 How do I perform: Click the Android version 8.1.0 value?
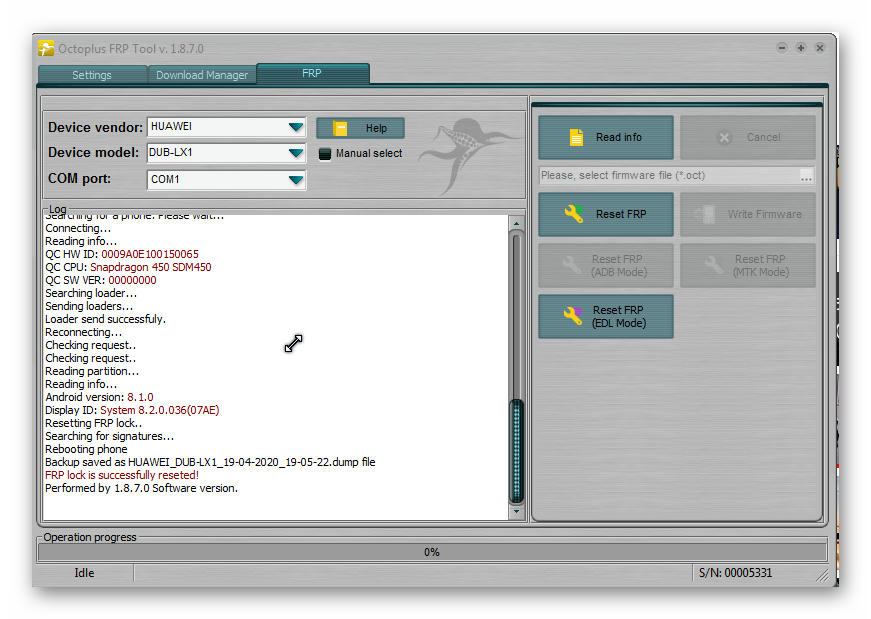[140, 397]
